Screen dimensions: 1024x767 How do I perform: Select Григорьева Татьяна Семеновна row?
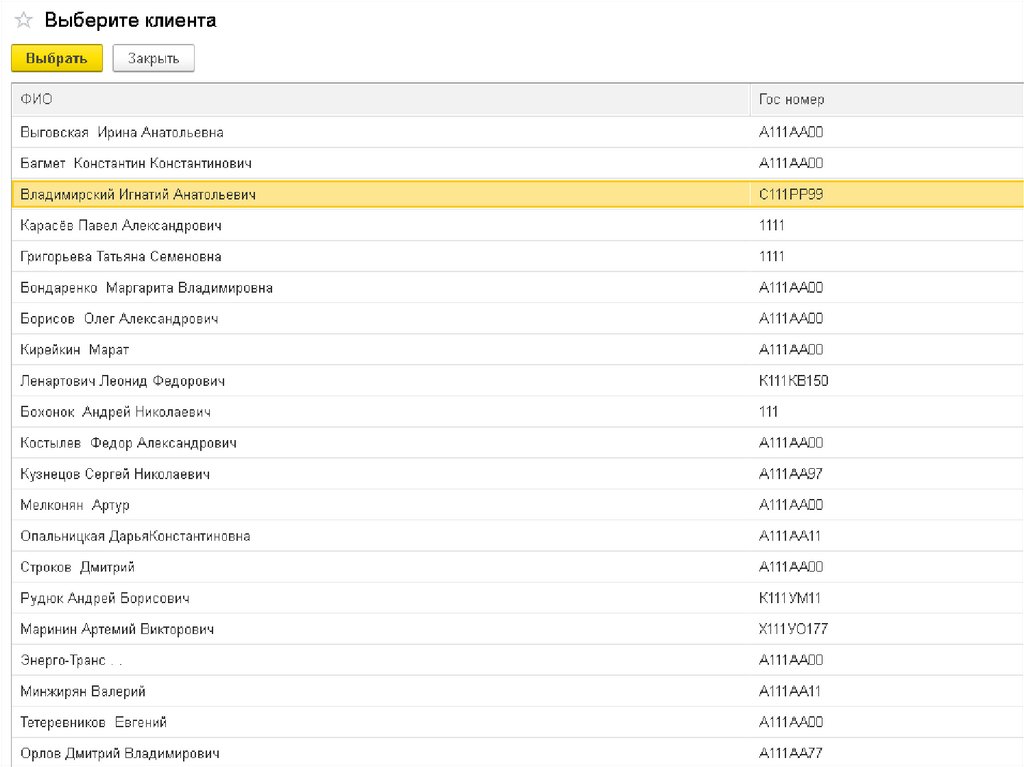[x=121, y=257]
